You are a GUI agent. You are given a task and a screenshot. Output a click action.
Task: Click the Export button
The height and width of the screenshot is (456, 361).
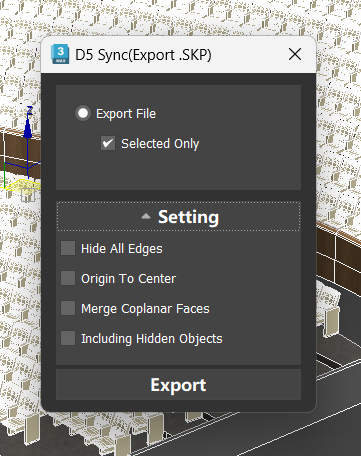[178, 385]
